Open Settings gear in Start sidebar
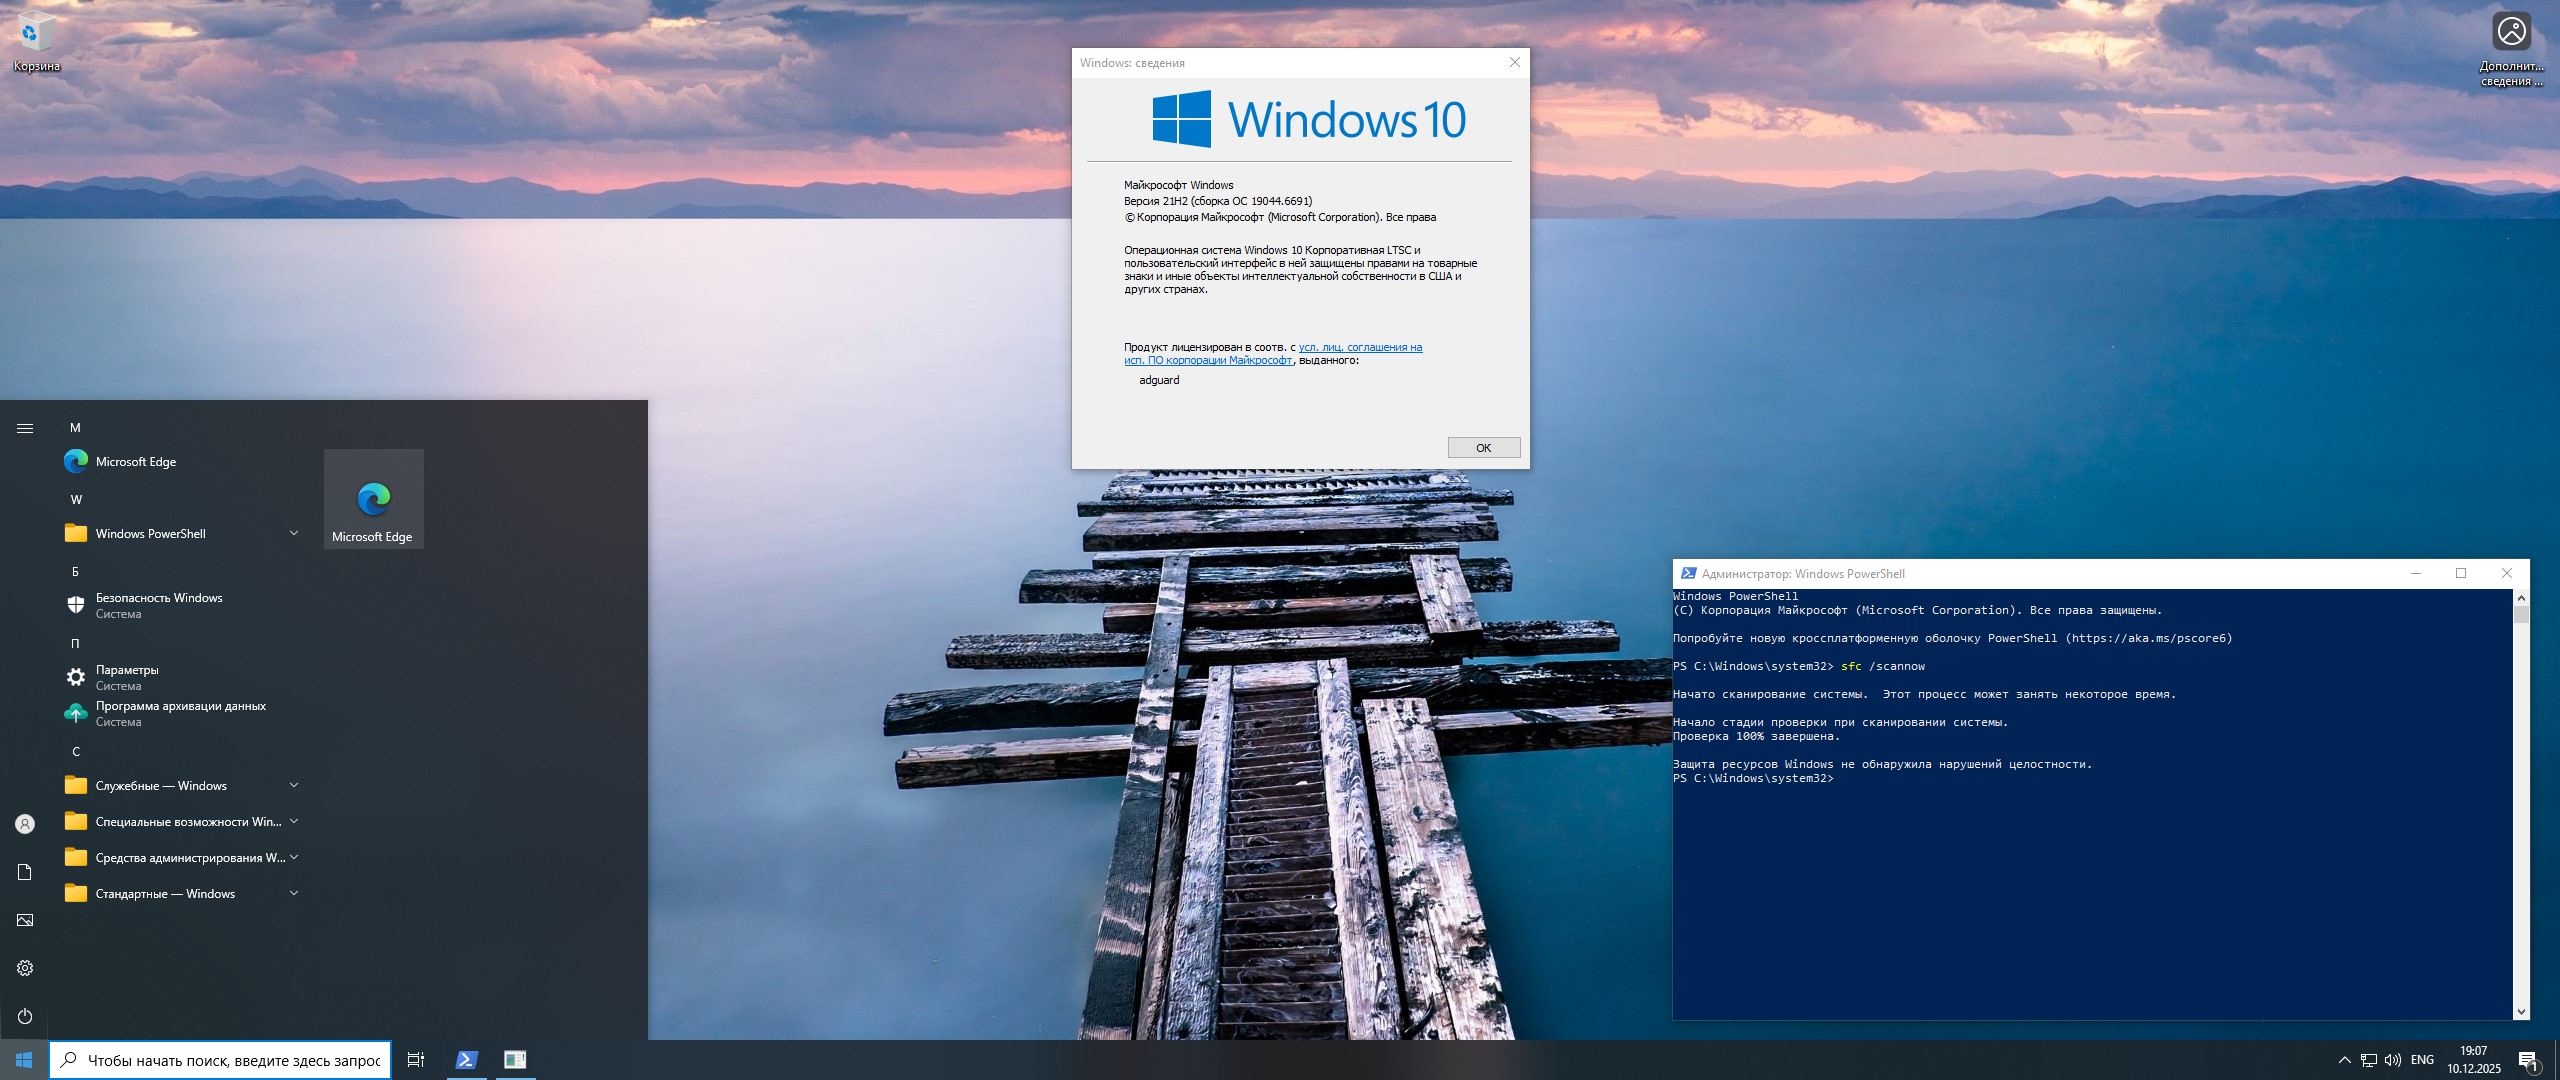Viewport: 2560px width, 1080px height. coord(25,968)
